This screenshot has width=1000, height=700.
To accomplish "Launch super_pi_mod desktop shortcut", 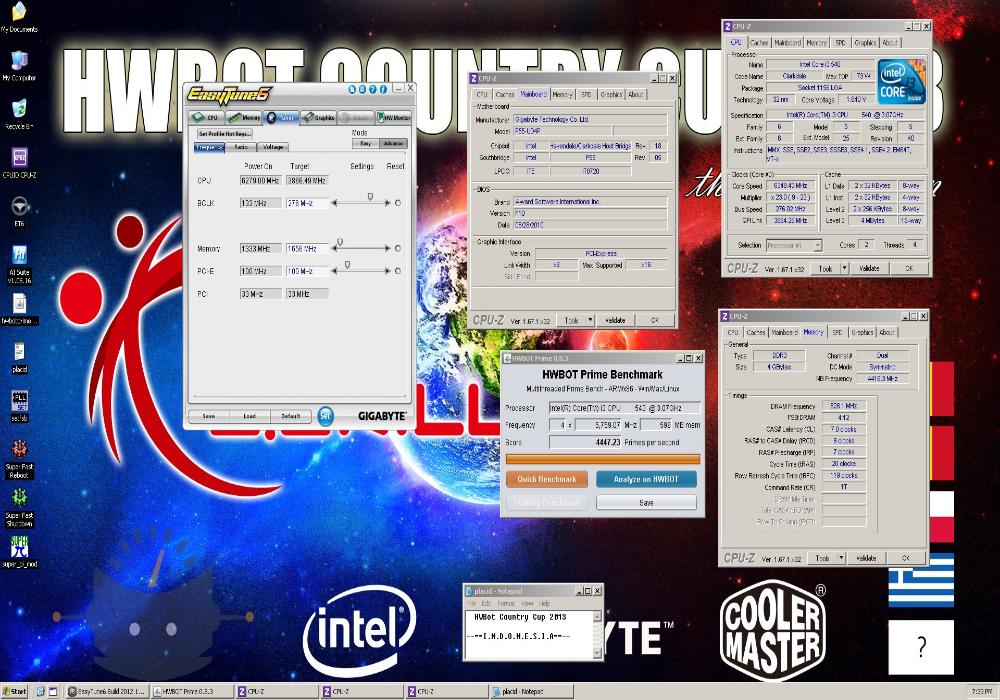I will tap(19, 551).
